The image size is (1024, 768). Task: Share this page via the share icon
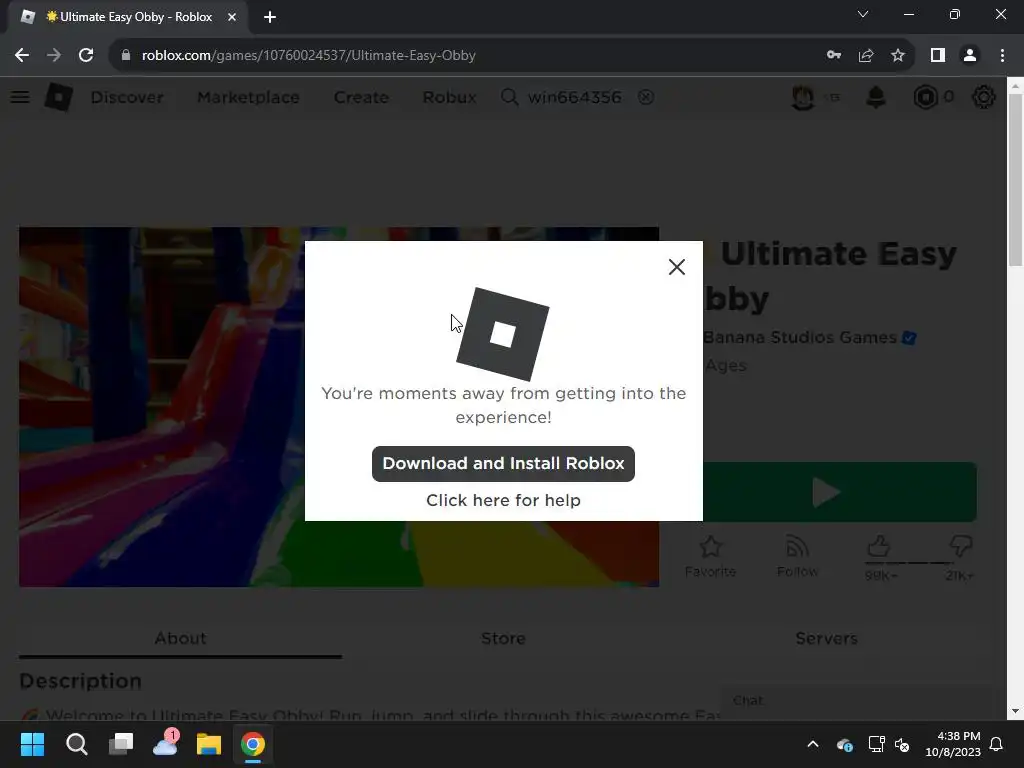click(866, 56)
